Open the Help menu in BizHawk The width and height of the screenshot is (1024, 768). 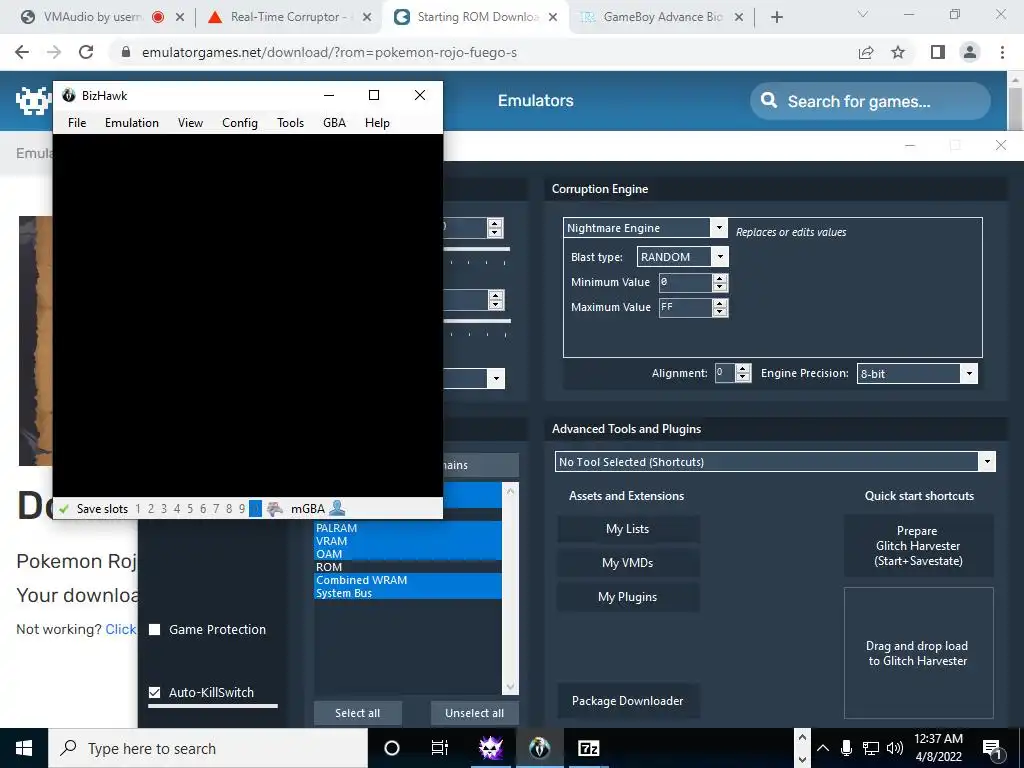pyautogui.click(x=377, y=123)
